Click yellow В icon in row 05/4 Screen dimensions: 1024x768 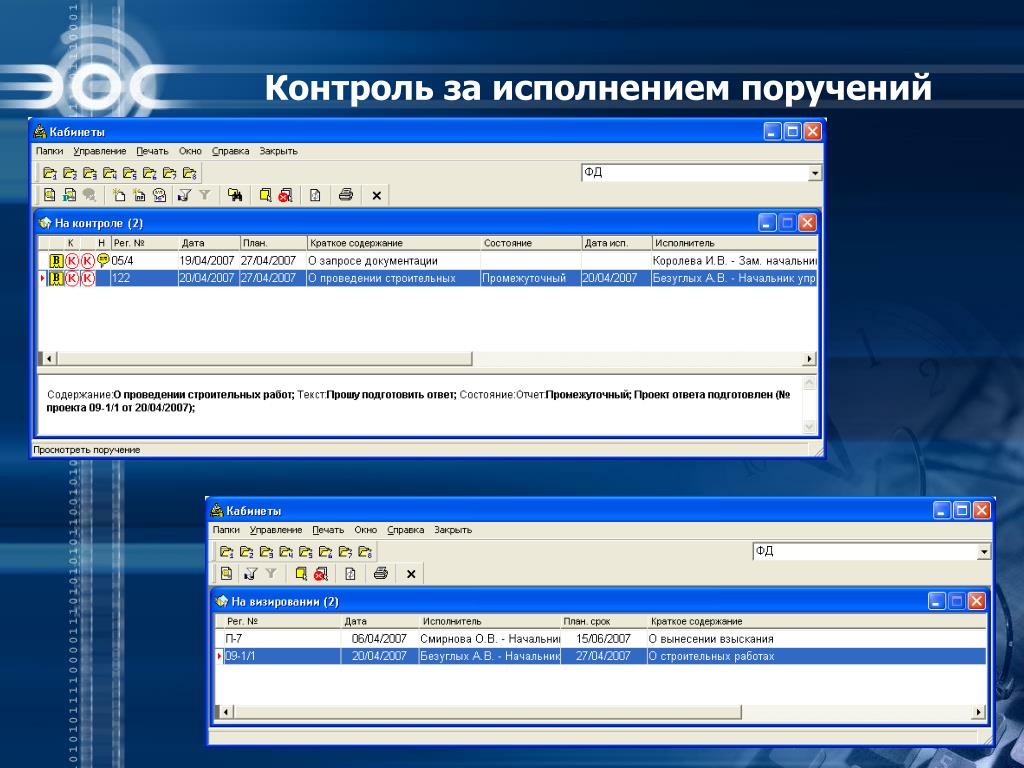point(56,261)
